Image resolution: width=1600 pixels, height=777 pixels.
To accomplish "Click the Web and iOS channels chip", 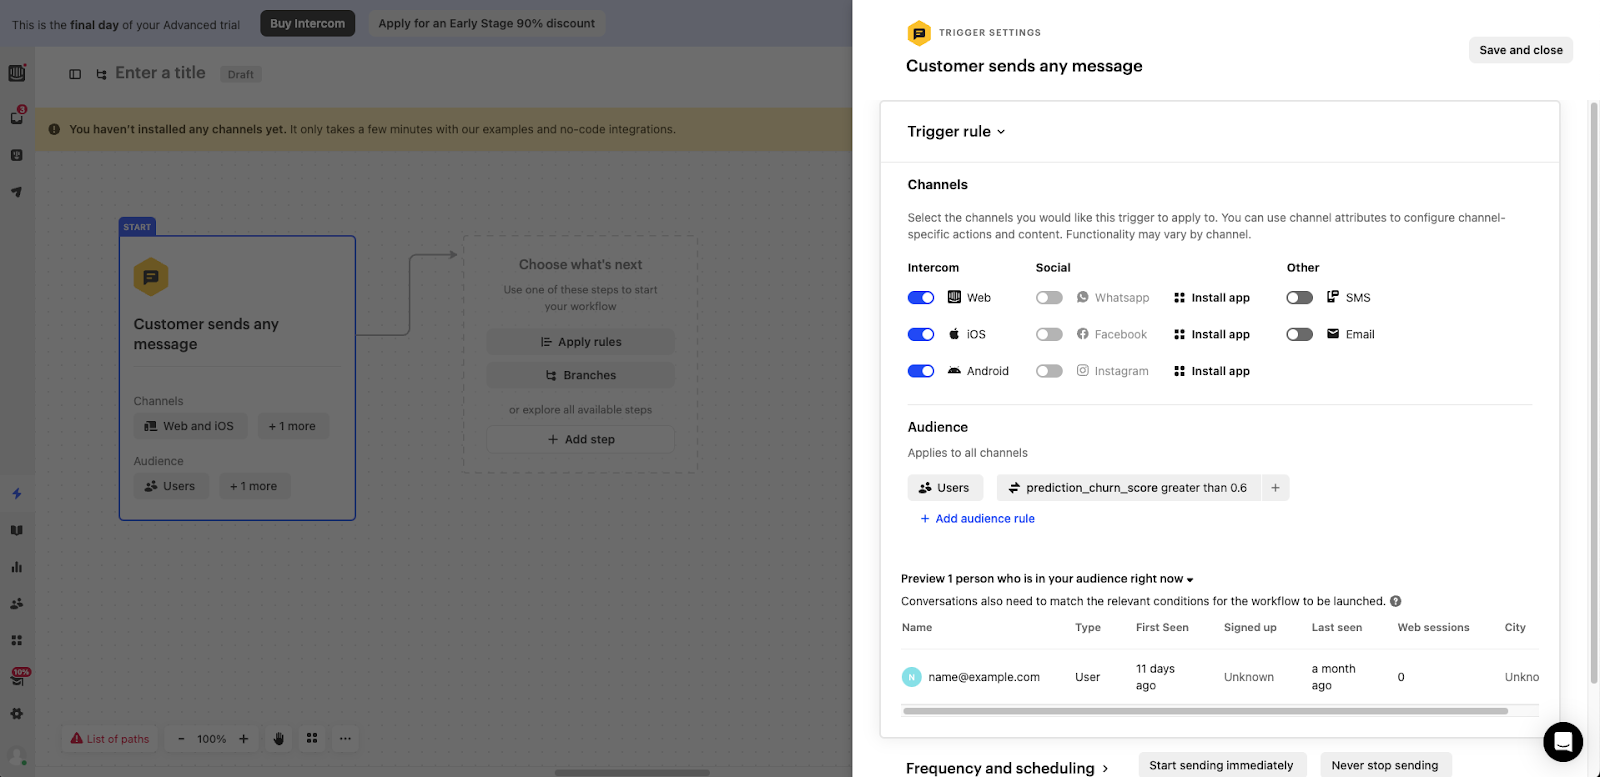I will (189, 426).
